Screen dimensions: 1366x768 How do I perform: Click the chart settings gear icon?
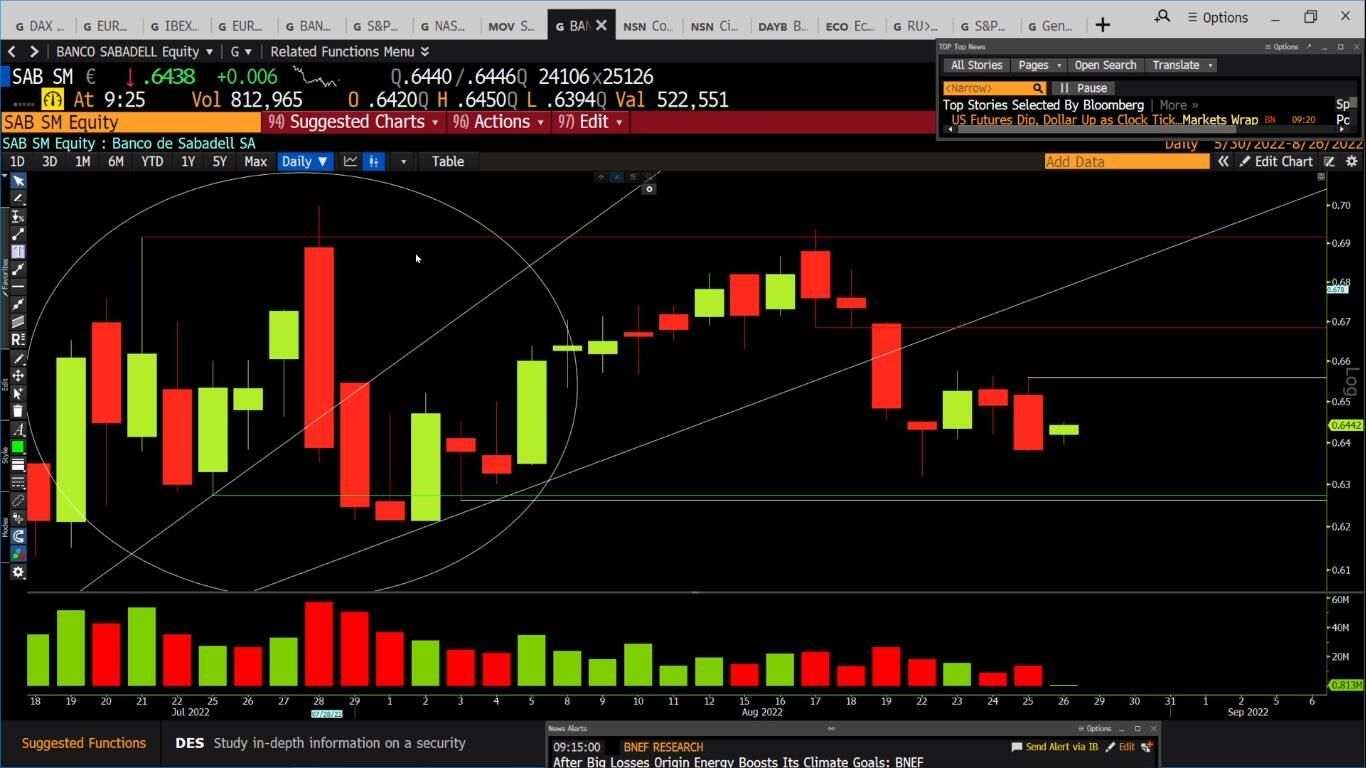click(x=1352, y=161)
